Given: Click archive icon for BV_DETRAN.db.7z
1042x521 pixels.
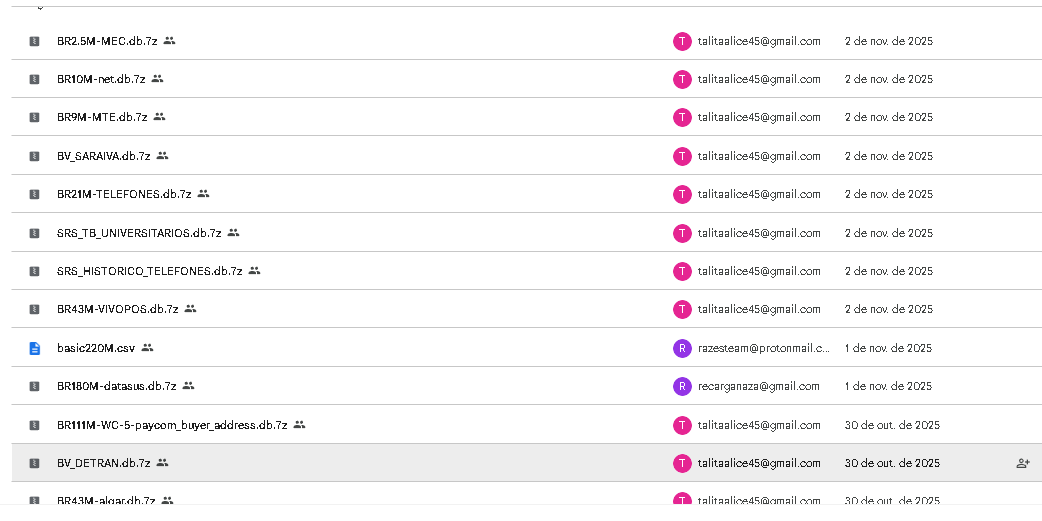Looking at the screenshot, I should click(35, 463).
